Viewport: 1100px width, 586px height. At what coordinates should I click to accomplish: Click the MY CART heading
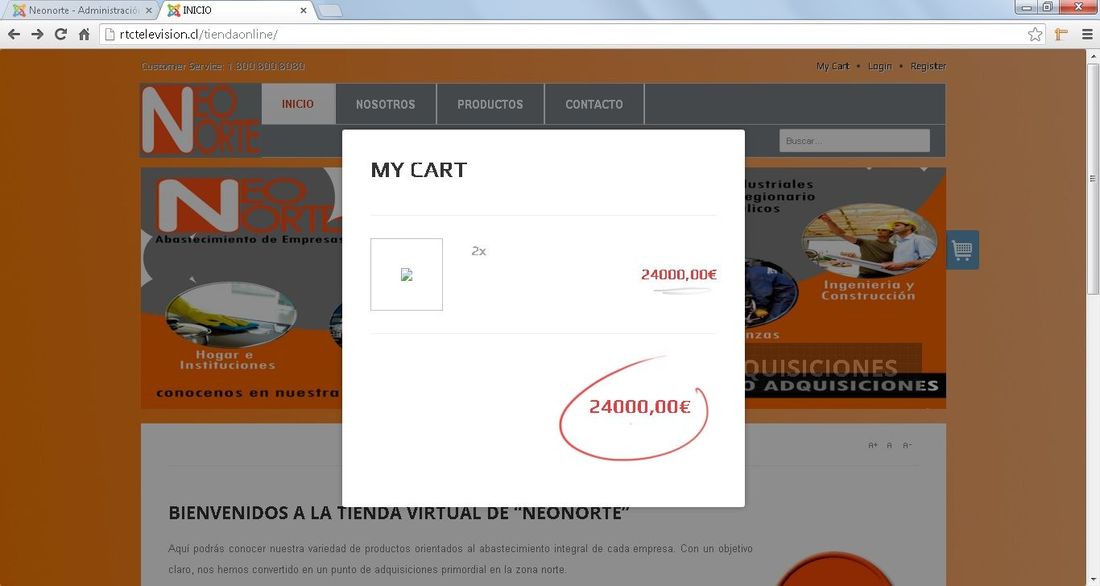tap(419, 170)
